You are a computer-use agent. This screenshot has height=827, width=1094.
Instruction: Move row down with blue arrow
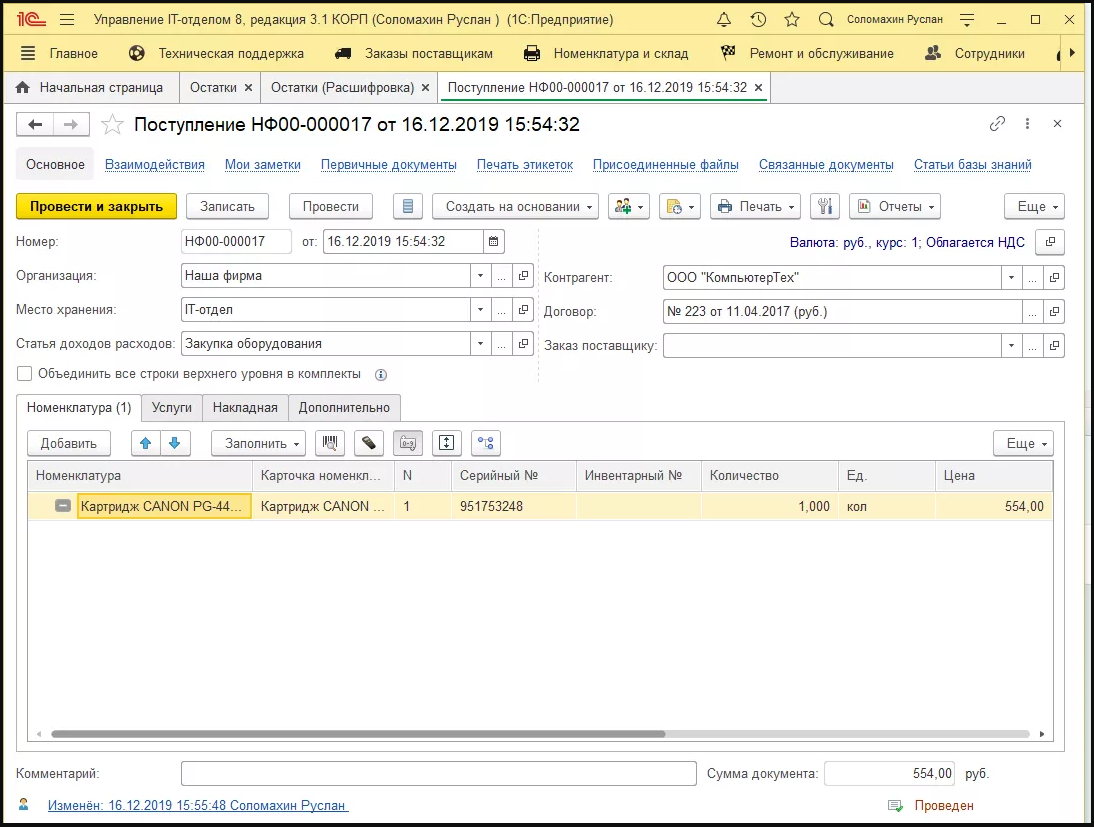pyautogui.click(x=174, y=443)
